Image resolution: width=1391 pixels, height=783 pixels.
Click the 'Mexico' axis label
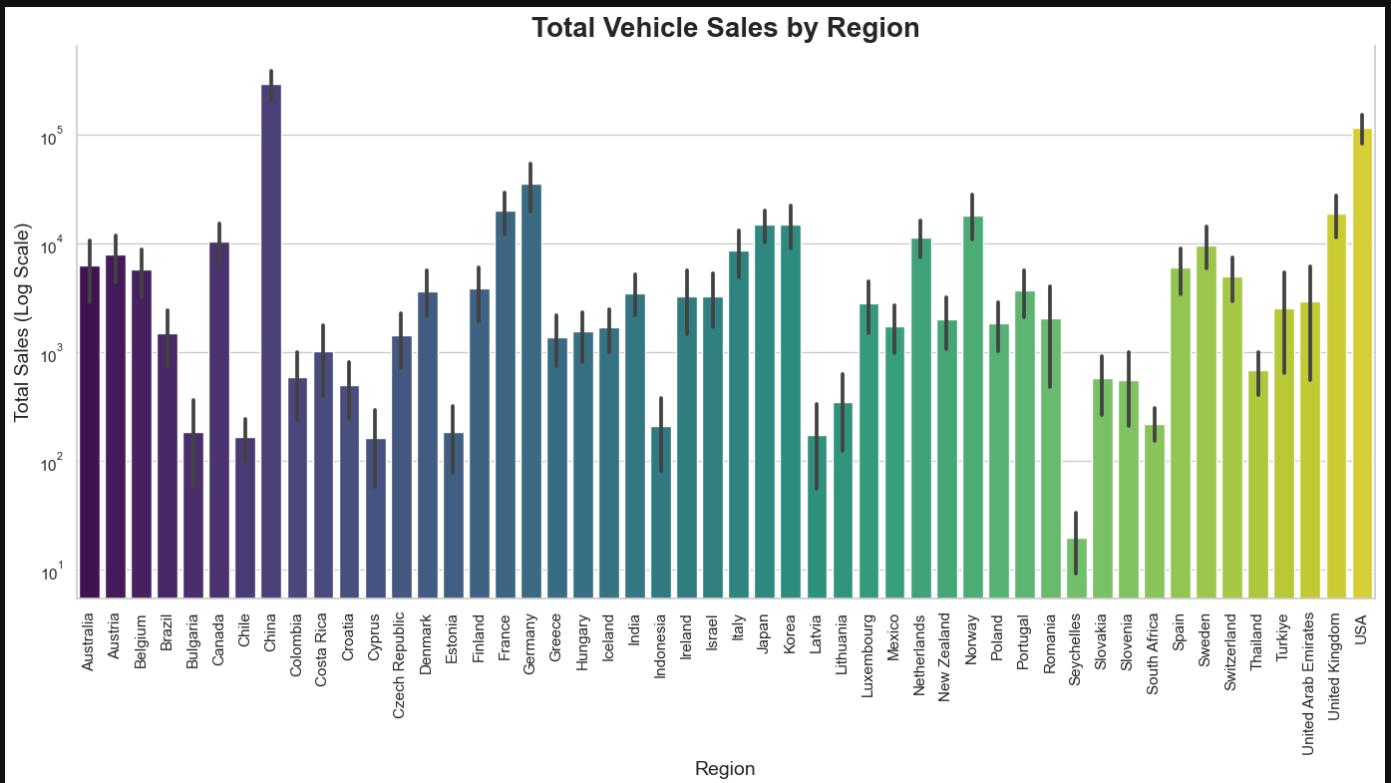895,636
